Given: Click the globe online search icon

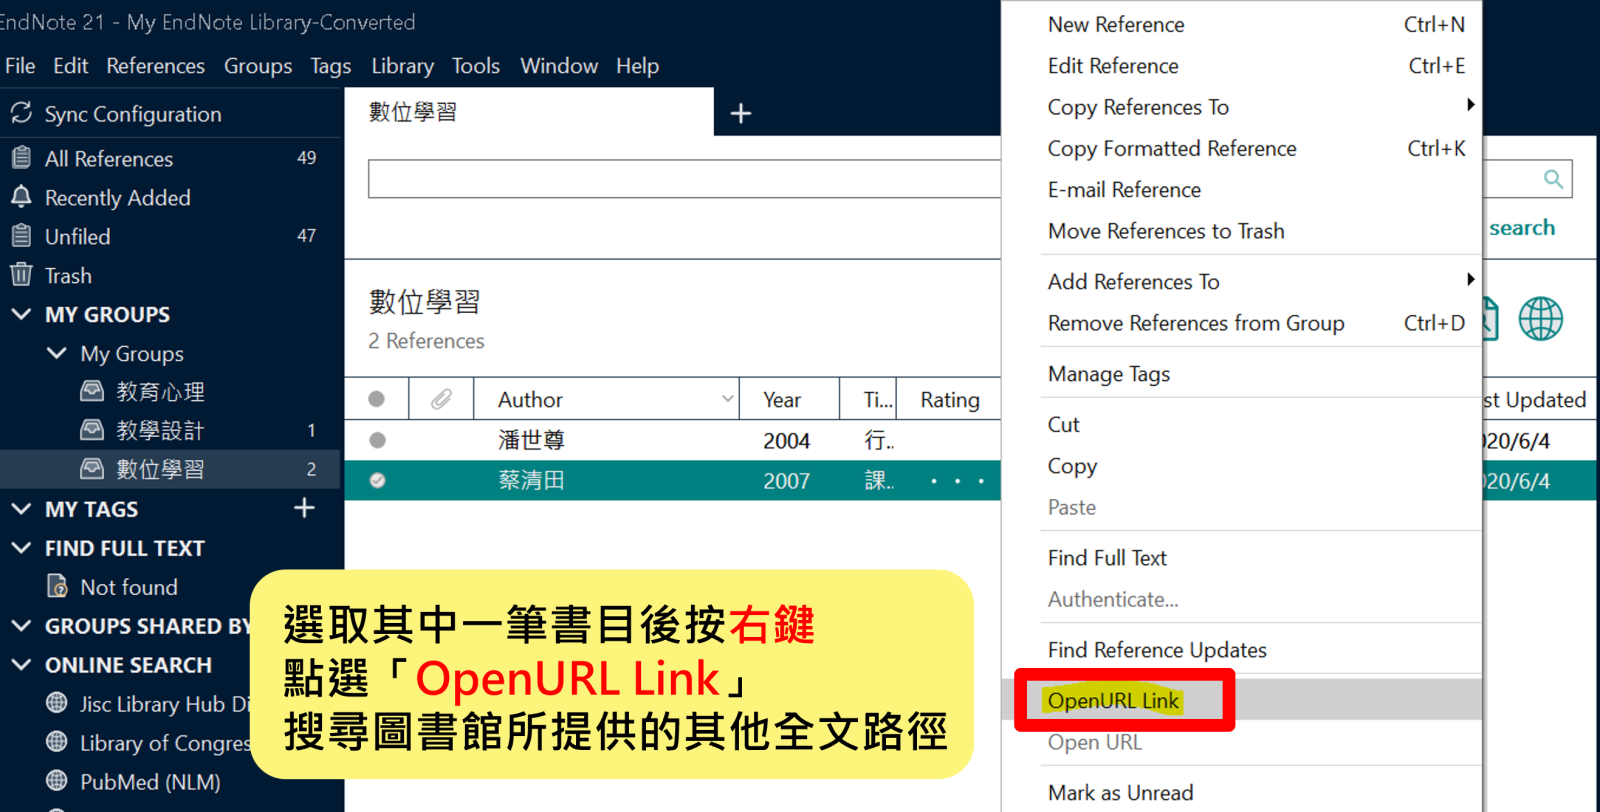Looking at the screenshot, I should click(1540, 319).
